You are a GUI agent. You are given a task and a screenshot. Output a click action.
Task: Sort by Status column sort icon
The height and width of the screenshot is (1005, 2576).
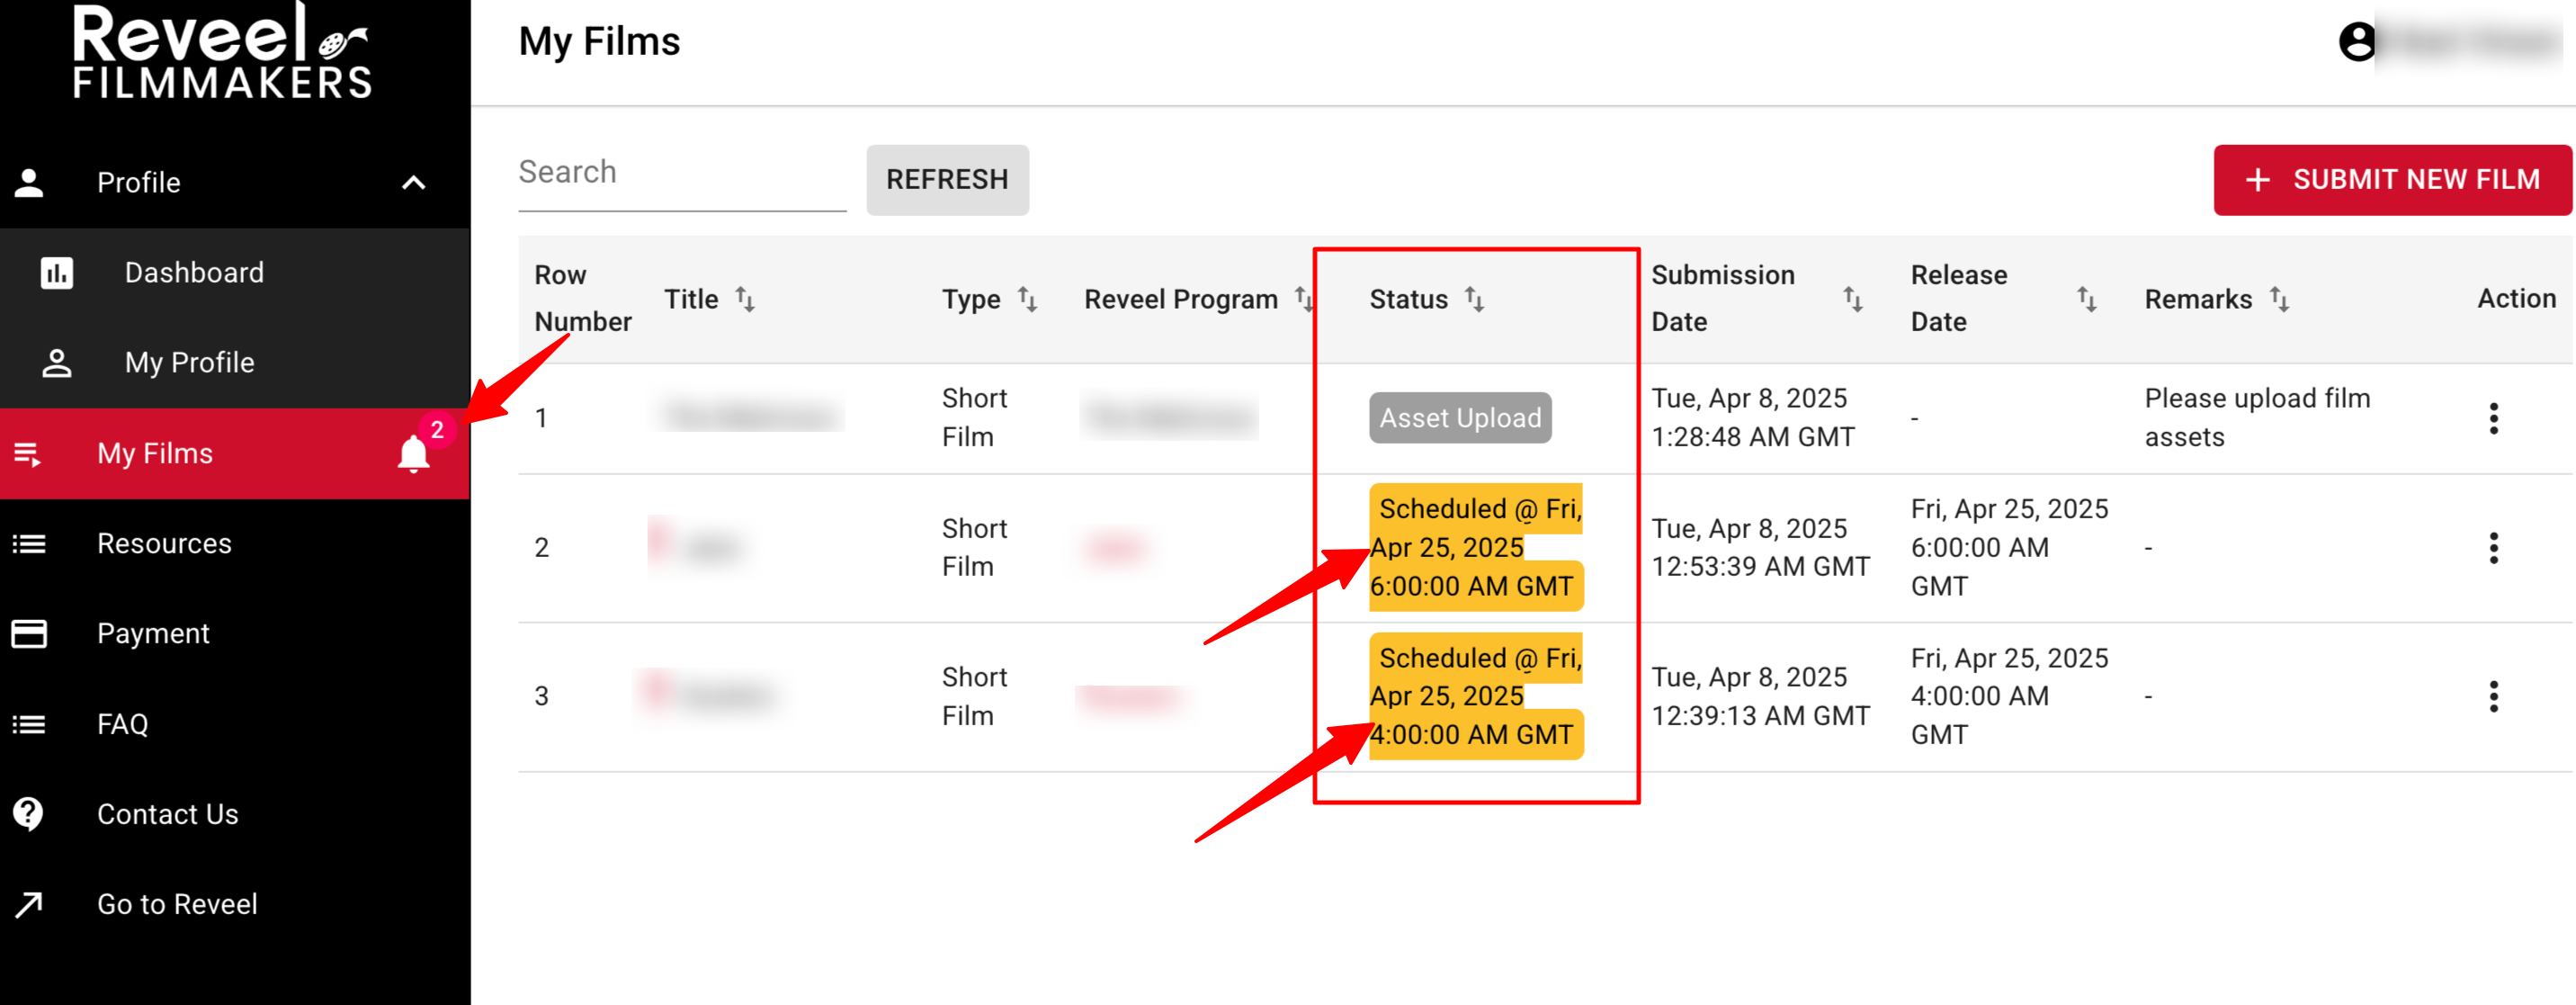(x=1474, y=299)
